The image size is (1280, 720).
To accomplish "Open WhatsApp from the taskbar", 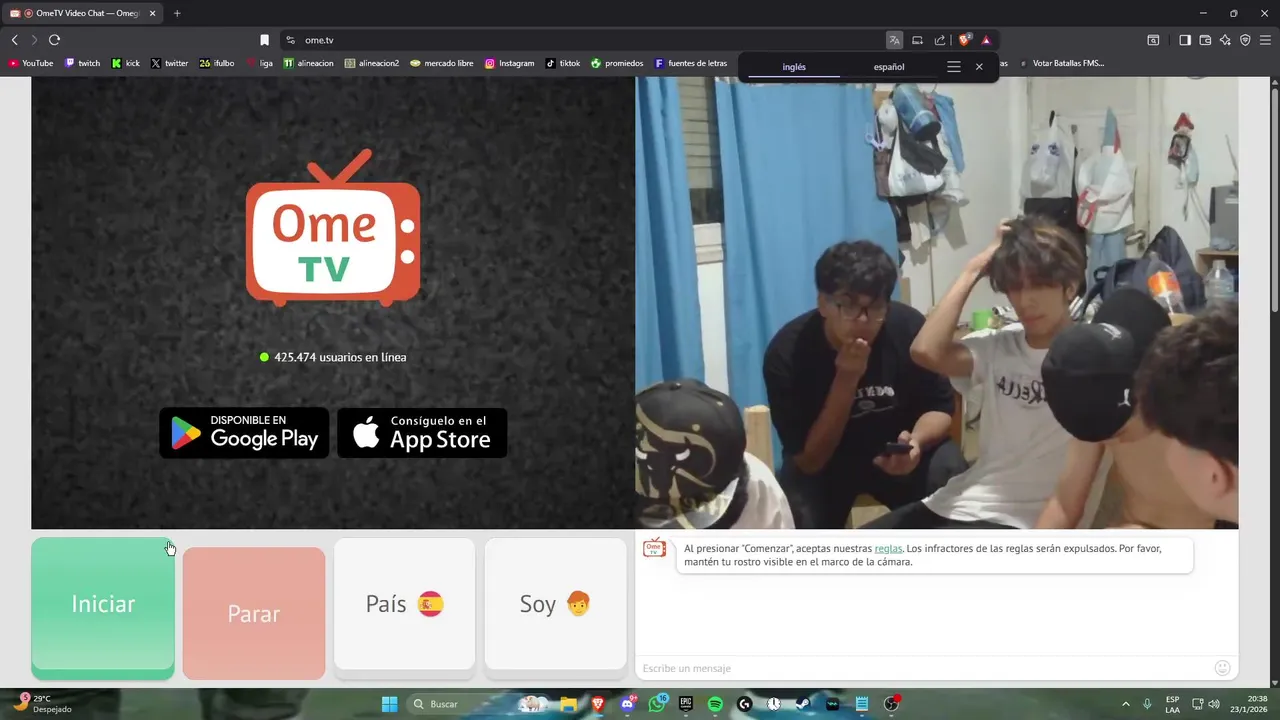I will [x=657, y=704].
